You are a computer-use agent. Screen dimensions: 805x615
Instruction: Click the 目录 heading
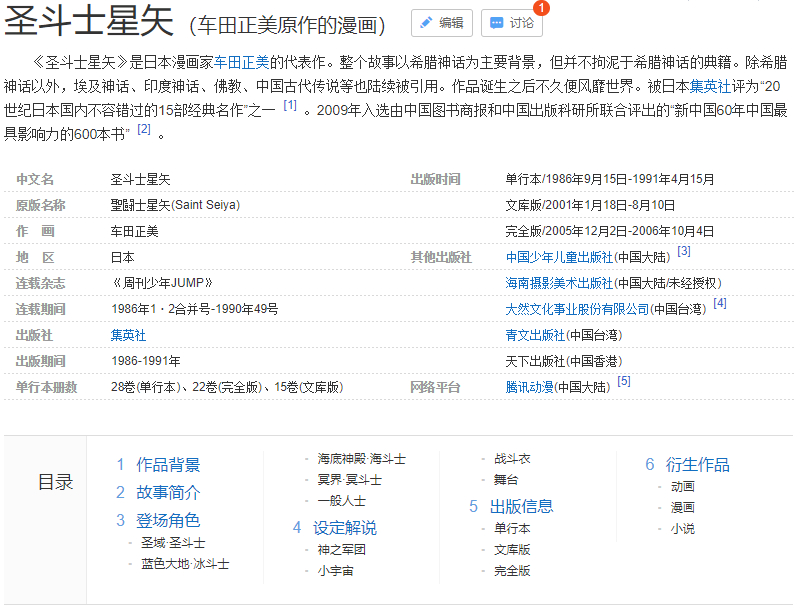click(55, 482)
